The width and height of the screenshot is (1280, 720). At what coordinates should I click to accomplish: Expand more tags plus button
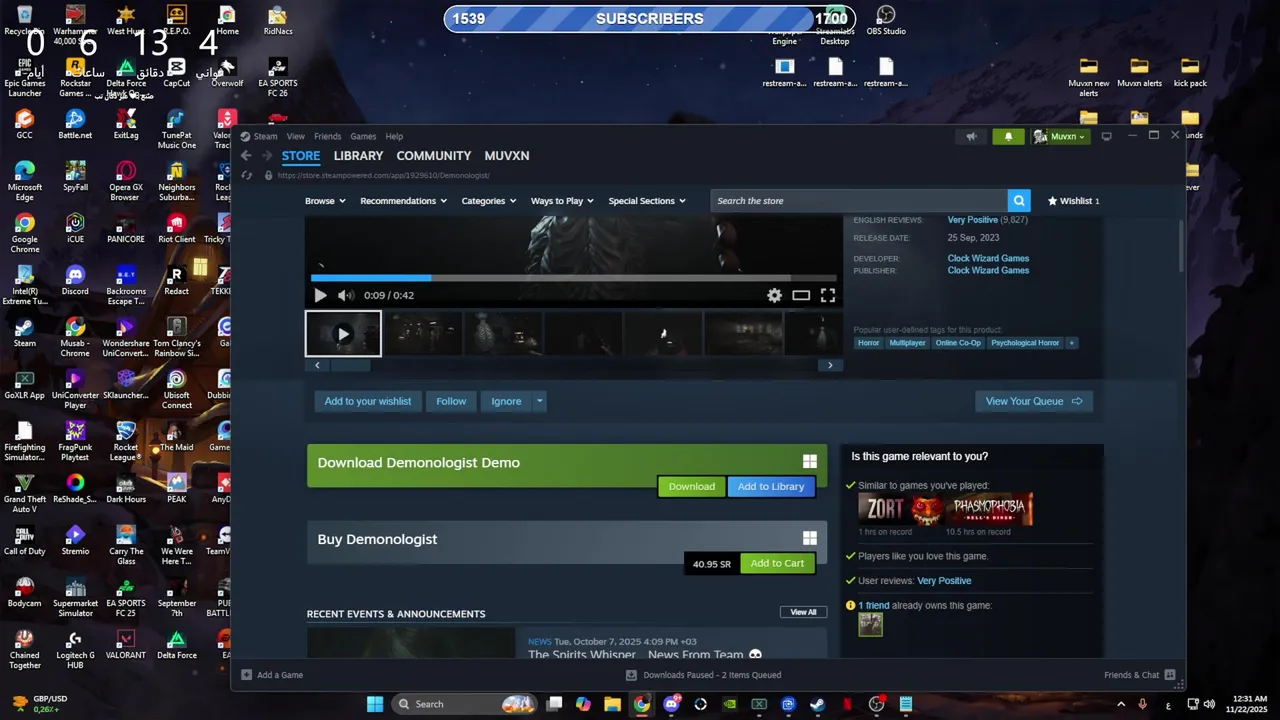(1071, 343)
